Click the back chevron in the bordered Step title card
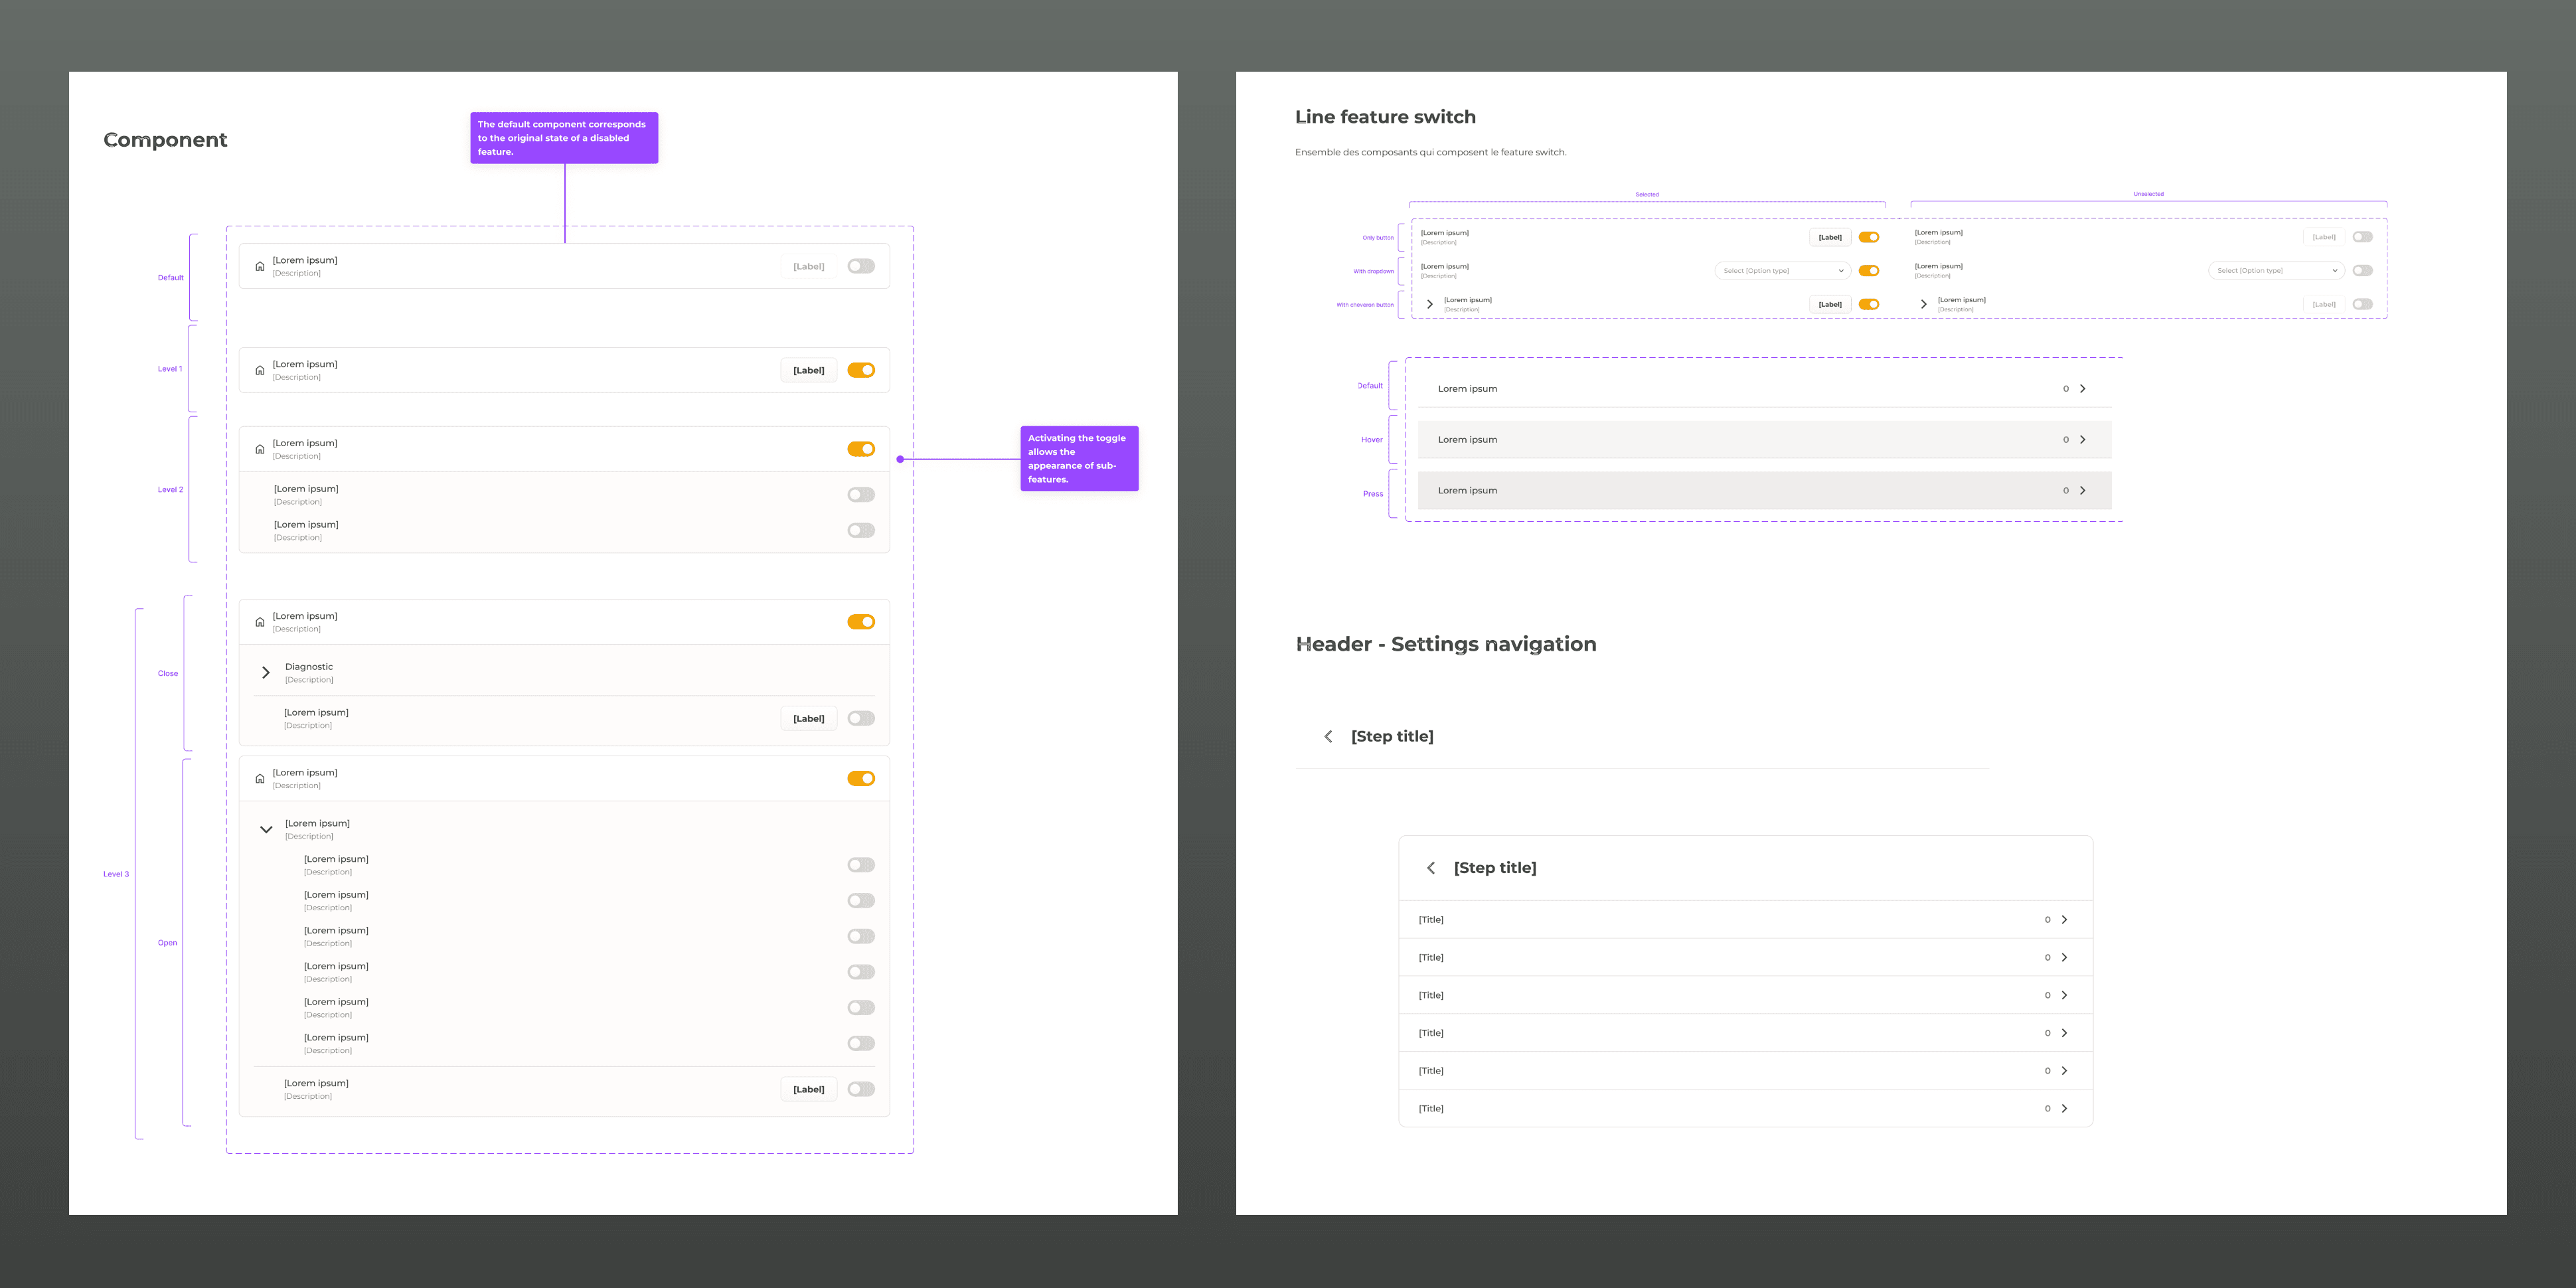This screenshot has width=2576, height=1288. point(1431,868)
